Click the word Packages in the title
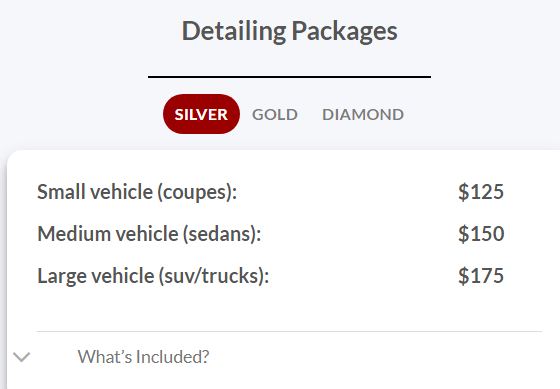Screen dimensions: 560x389 tap(345, 32)
